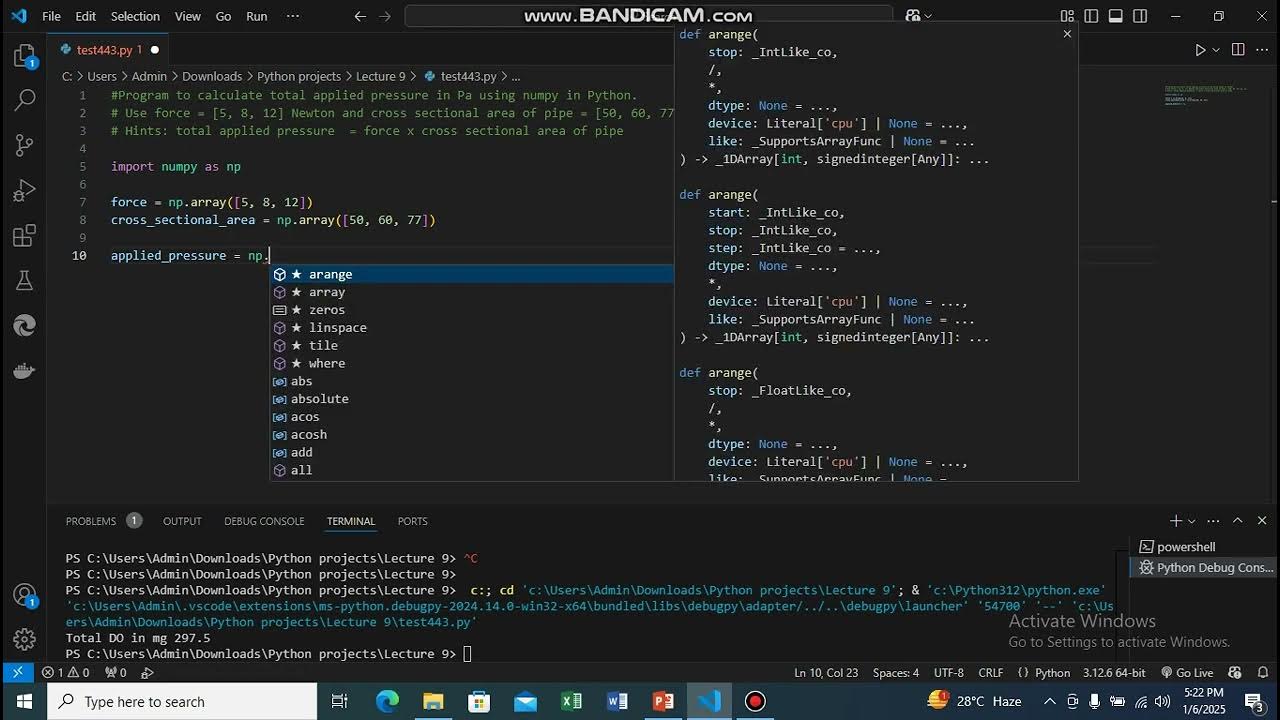Open the Source Control view

coord(24,146)
